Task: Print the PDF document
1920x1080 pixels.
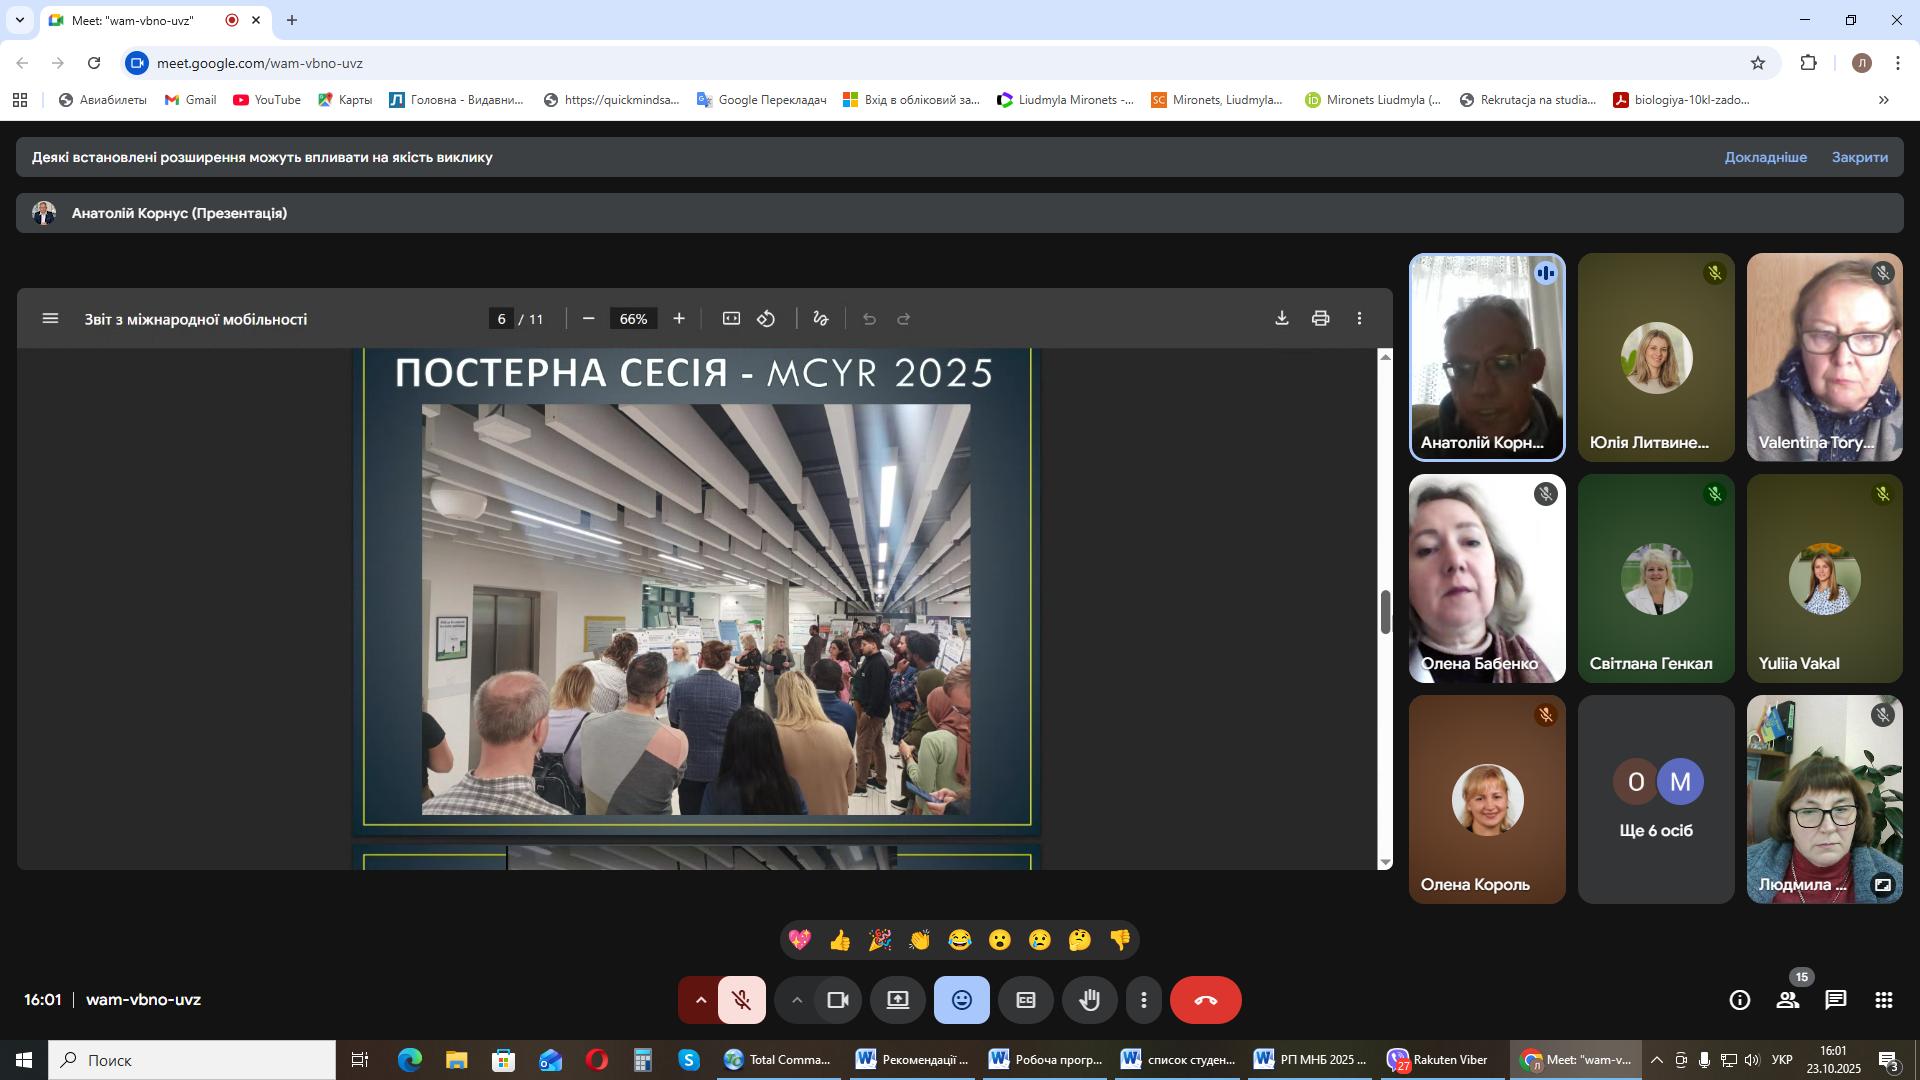Action: point(1320,318)
